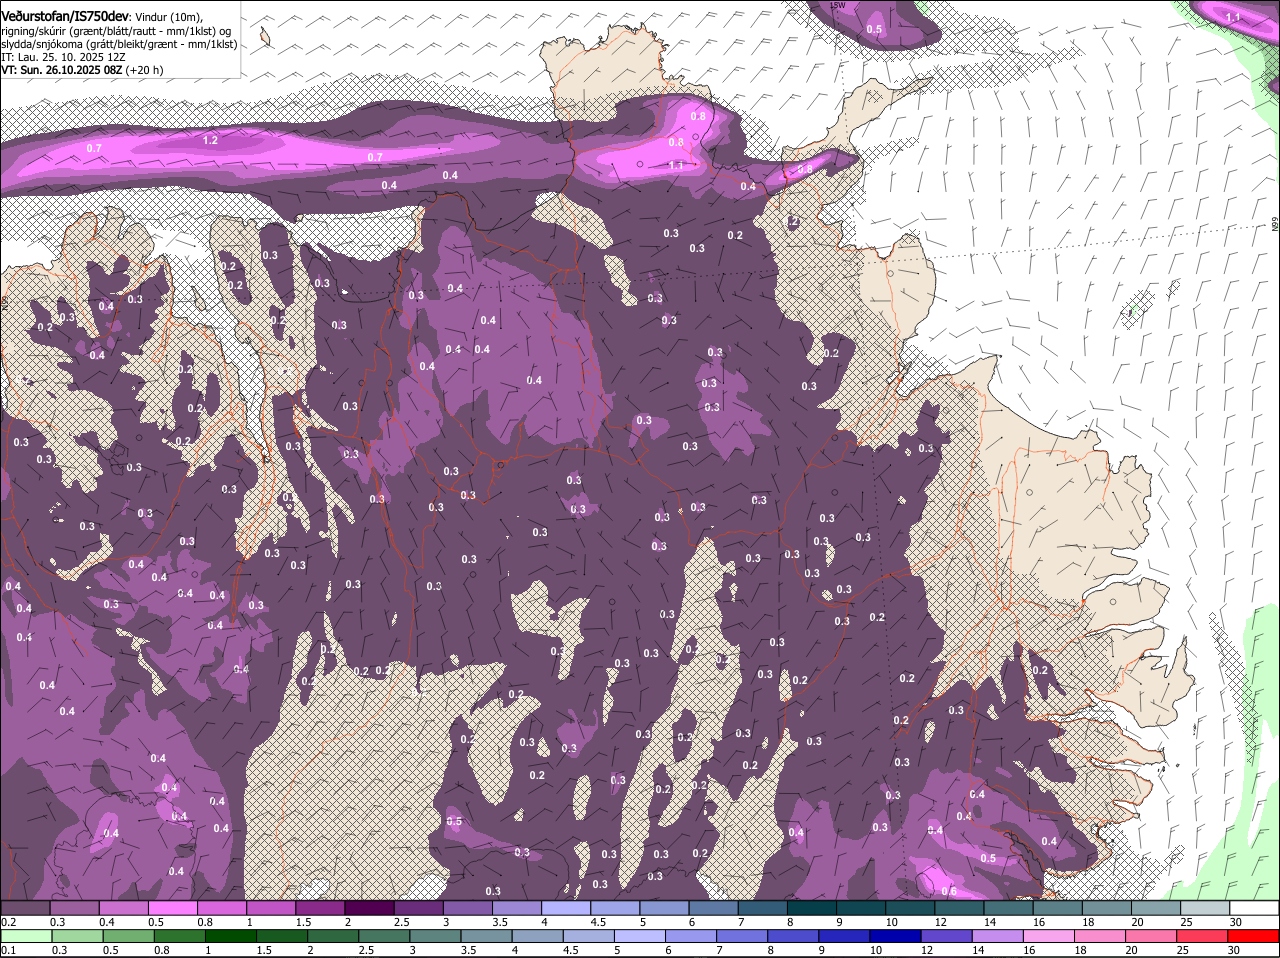Select the snow legend swatch for 3–3.5
Image resolution: width=1280 pixels, height=958 pixels.
pos(467,908)
